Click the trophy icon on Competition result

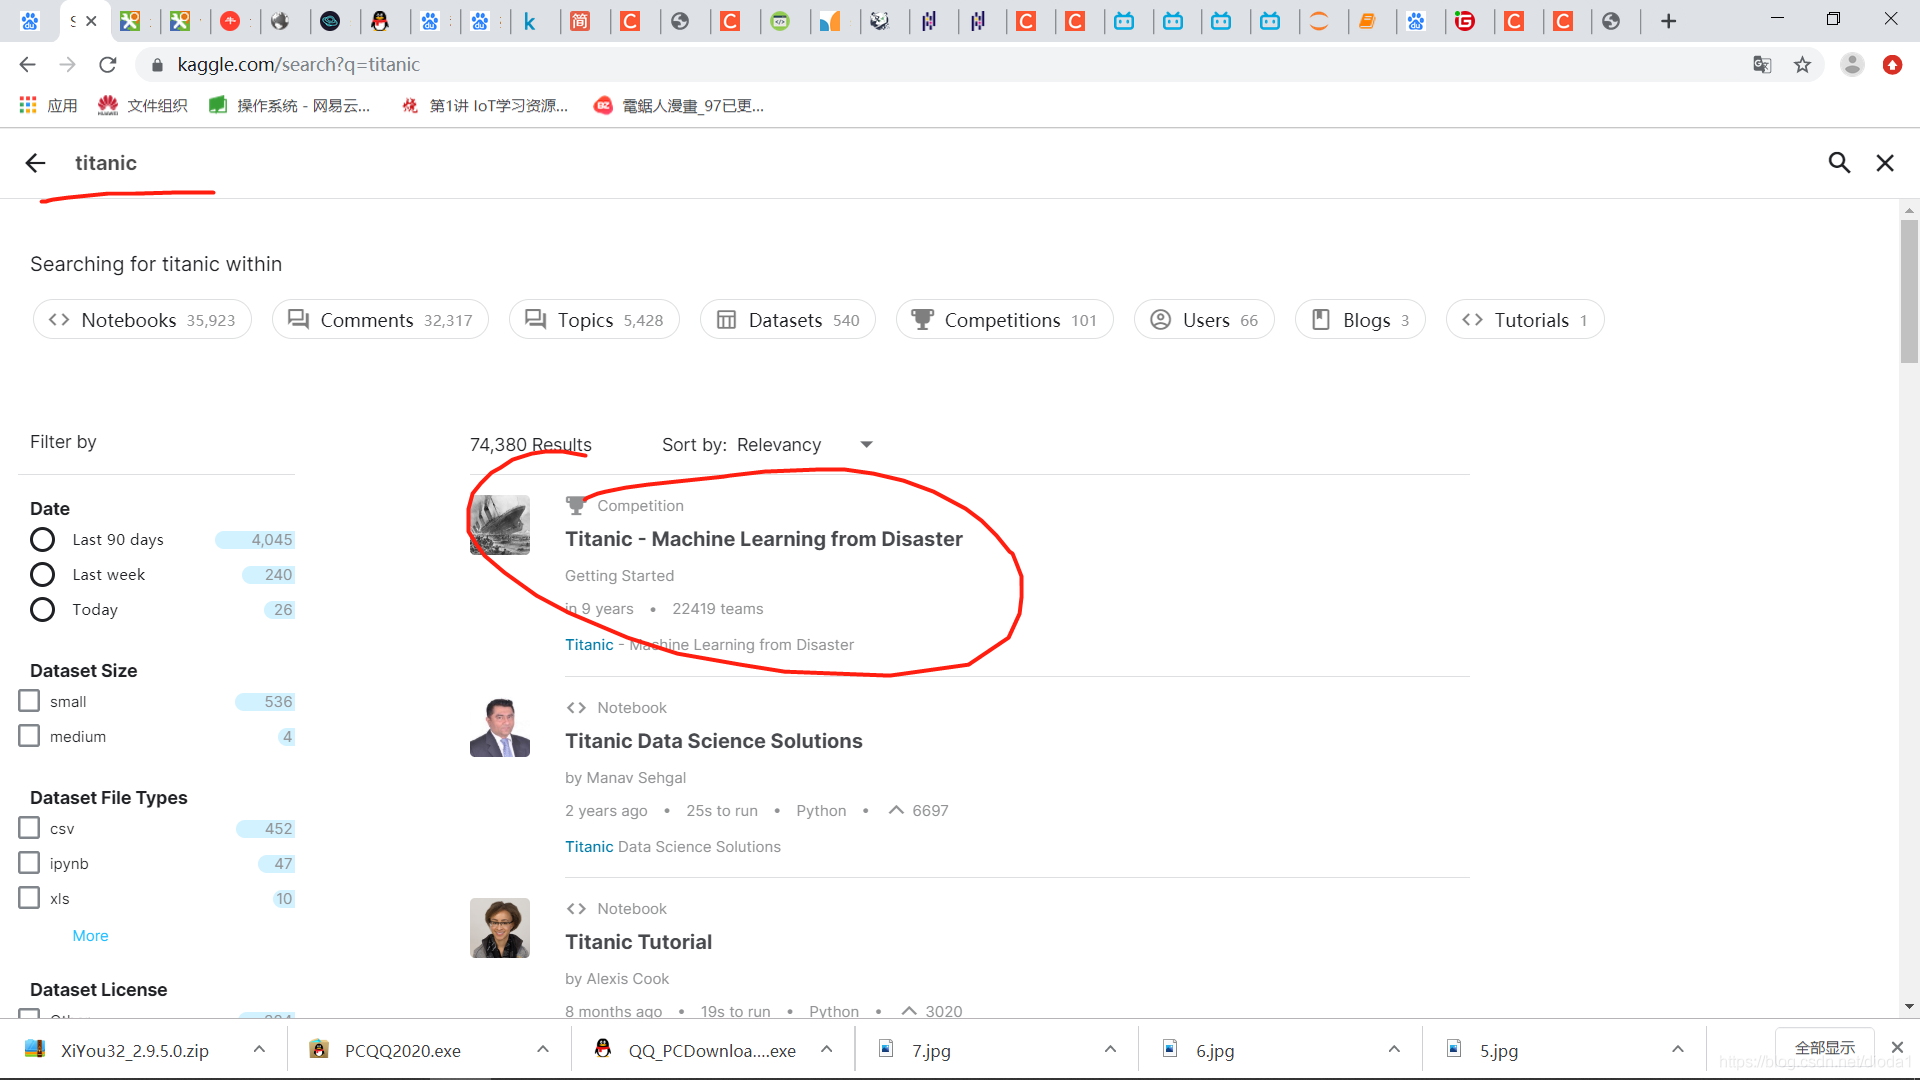[575, 506]
